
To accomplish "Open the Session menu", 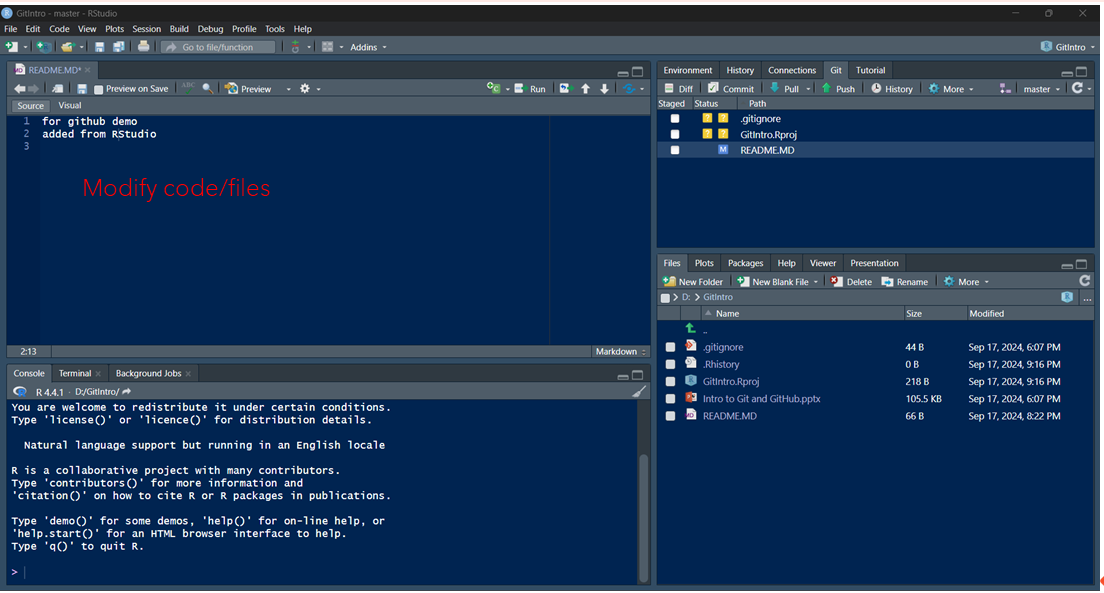I will tap(146, 29).
